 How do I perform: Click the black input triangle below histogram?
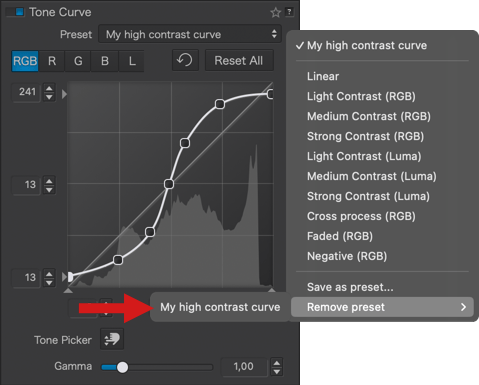tap(68, 291)
